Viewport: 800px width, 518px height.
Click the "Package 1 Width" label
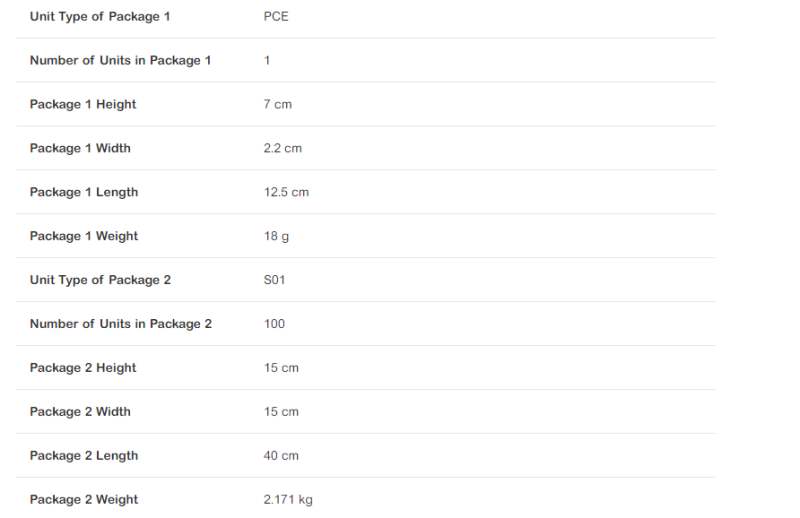tap(80, 148)
